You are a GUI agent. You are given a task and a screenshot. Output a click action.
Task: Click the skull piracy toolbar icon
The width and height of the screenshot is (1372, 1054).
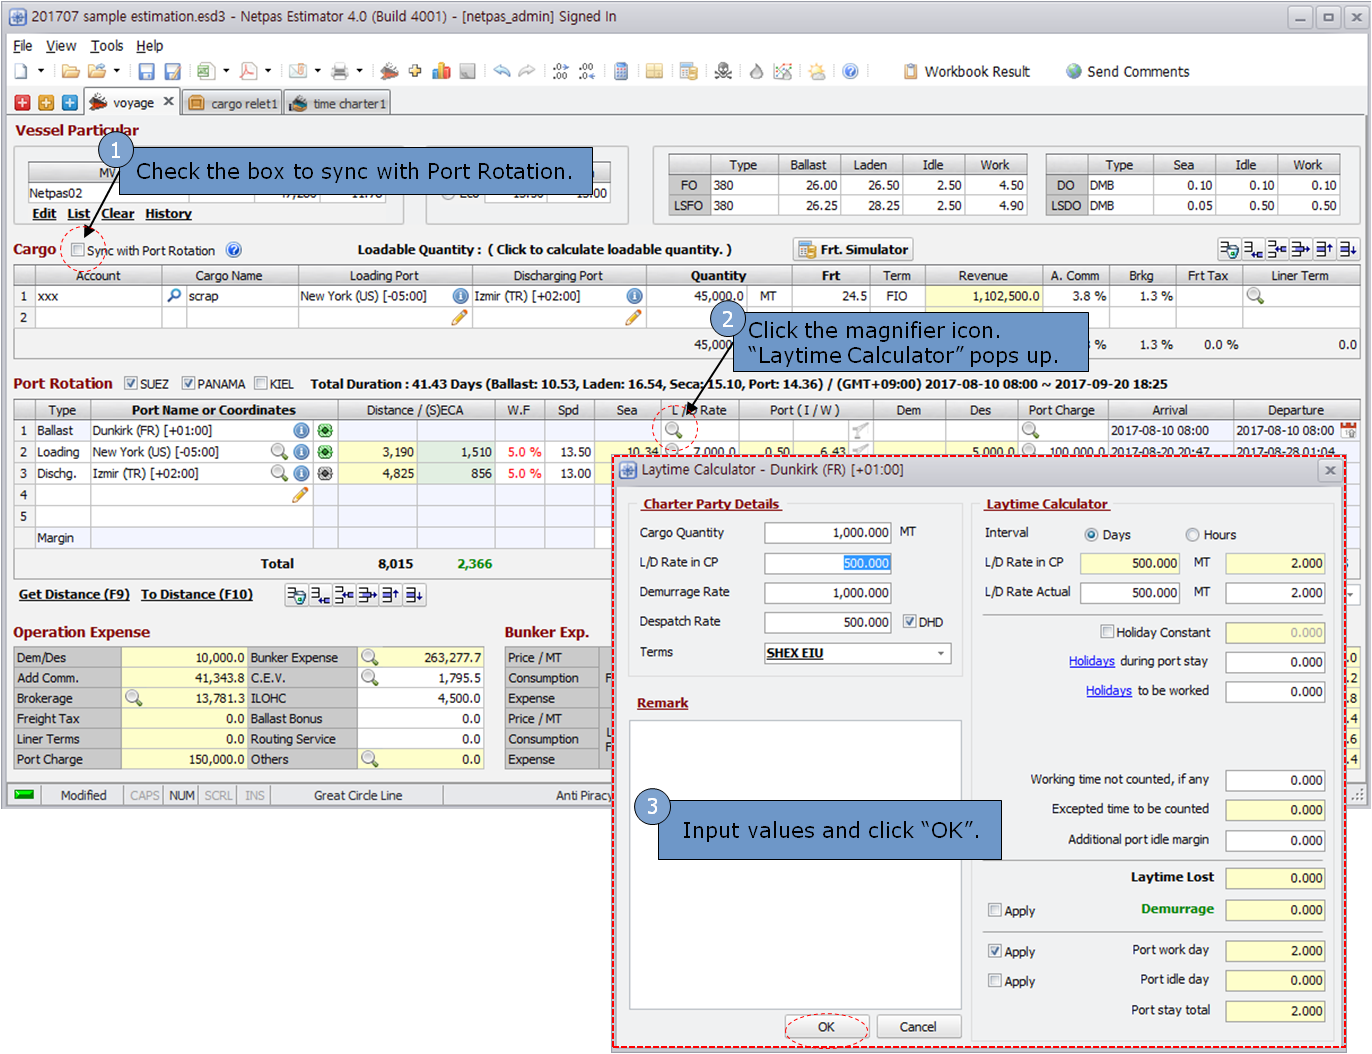tap(723, 71)
